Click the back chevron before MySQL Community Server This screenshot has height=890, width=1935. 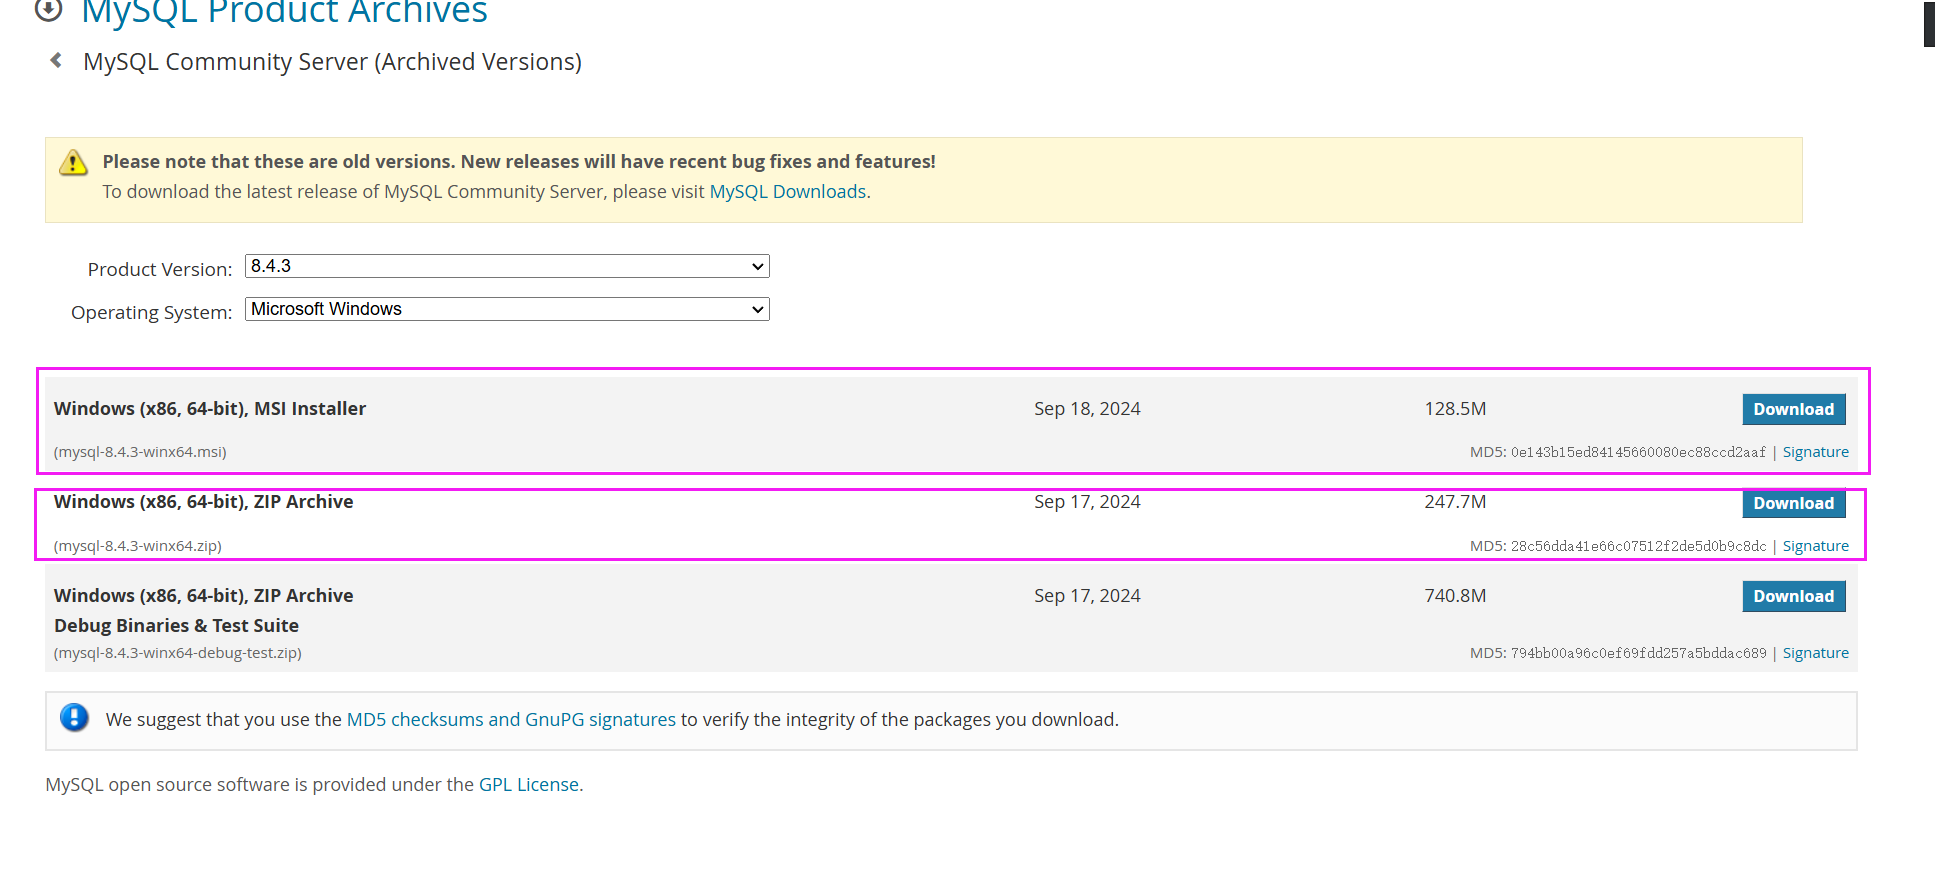click(x=56, y=61)
